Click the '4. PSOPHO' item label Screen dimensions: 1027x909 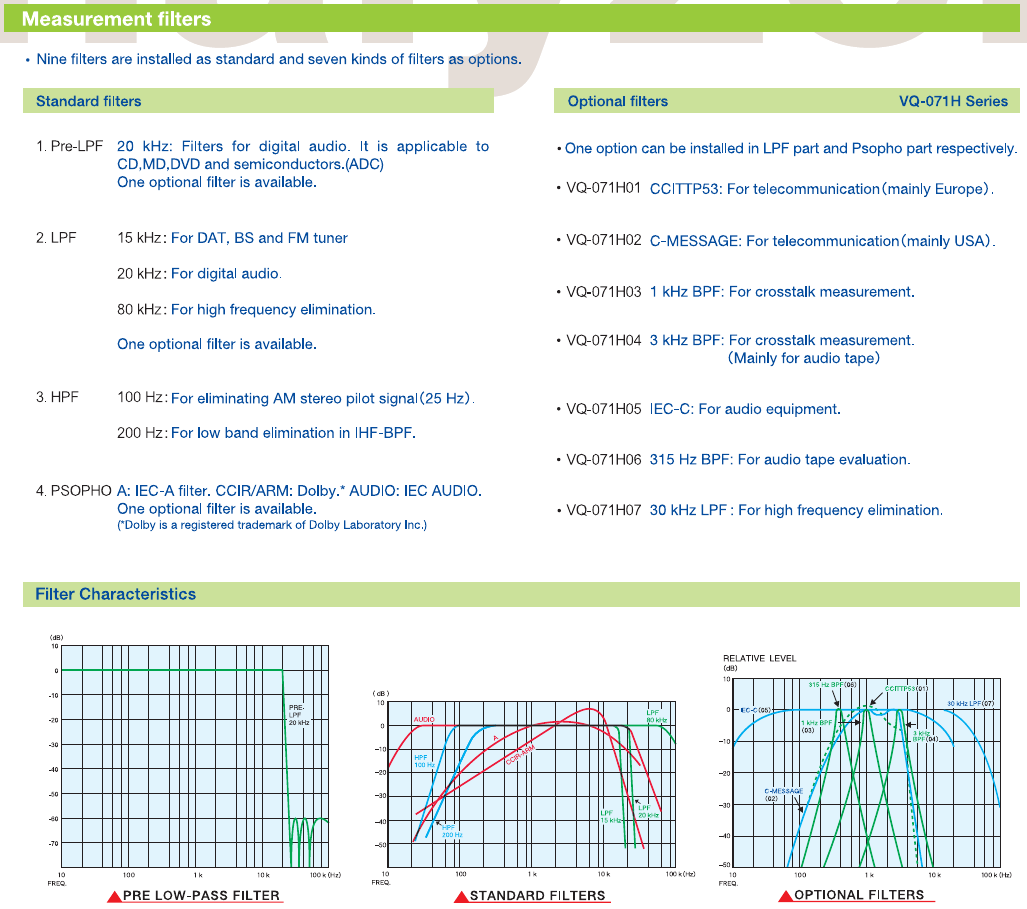(73, 491)
